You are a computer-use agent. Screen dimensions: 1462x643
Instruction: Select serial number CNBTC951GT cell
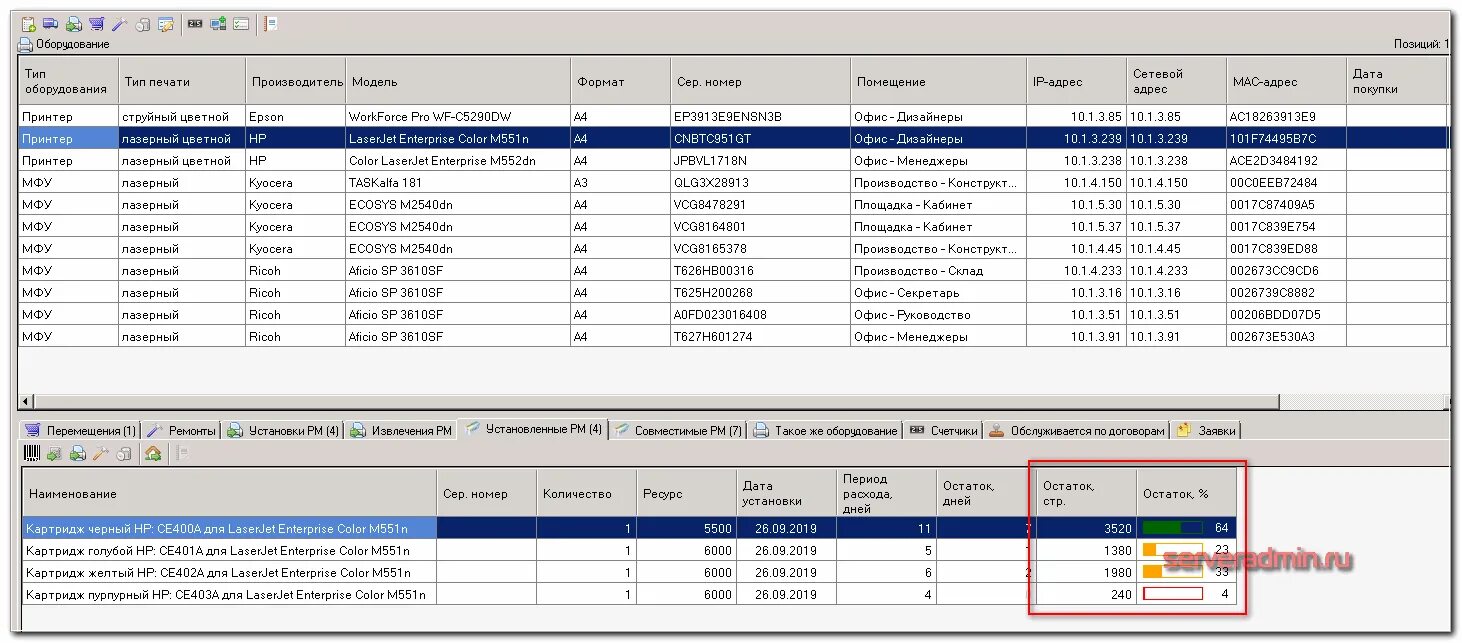761,138
